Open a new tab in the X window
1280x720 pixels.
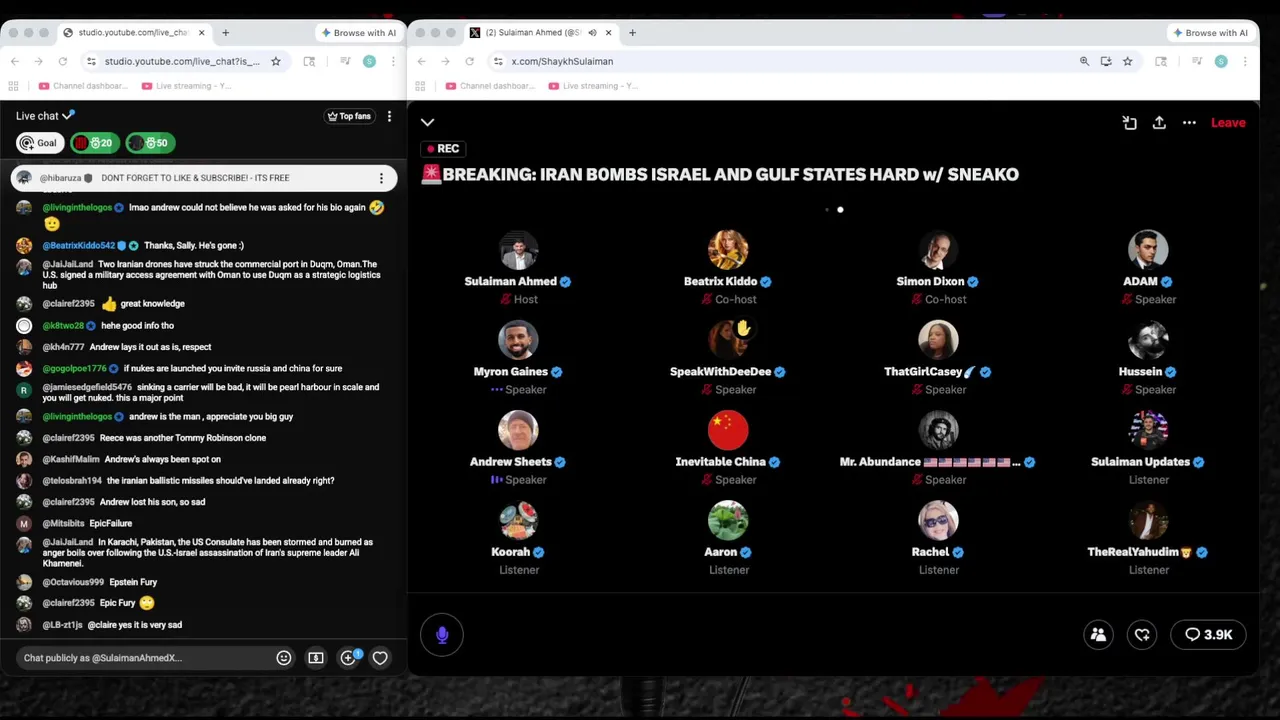pos(632,33)
